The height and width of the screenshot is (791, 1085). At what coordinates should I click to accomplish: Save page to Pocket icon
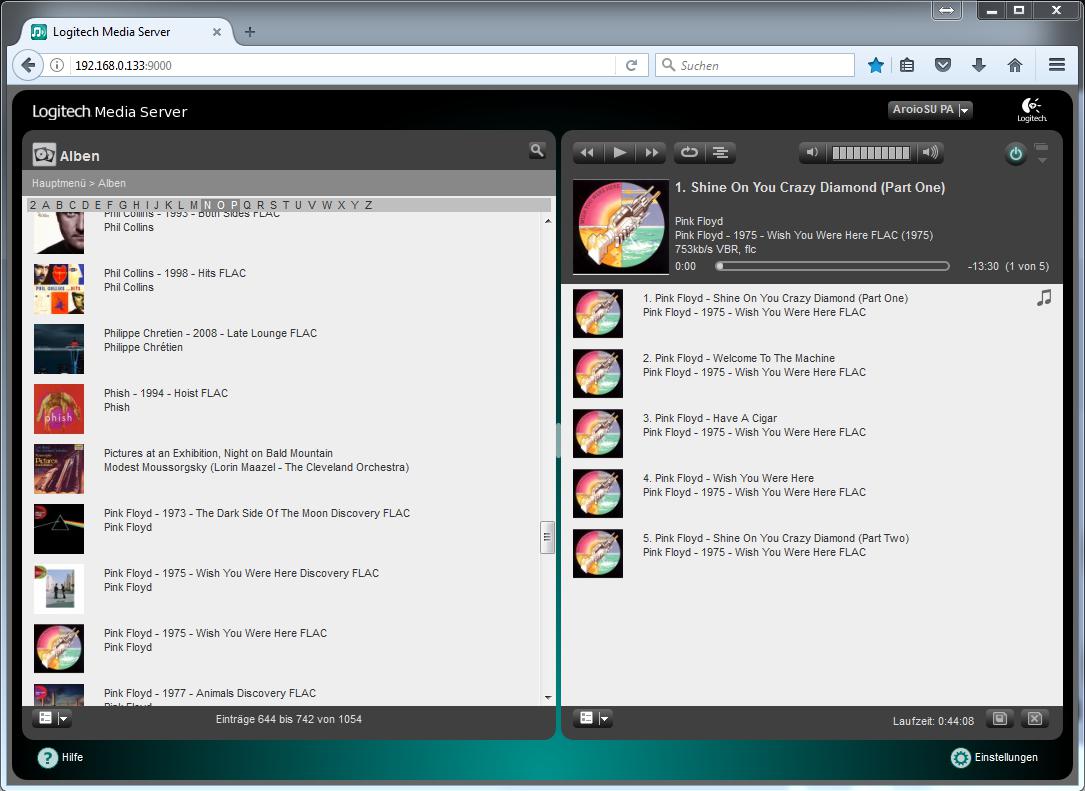pos(942,65)
